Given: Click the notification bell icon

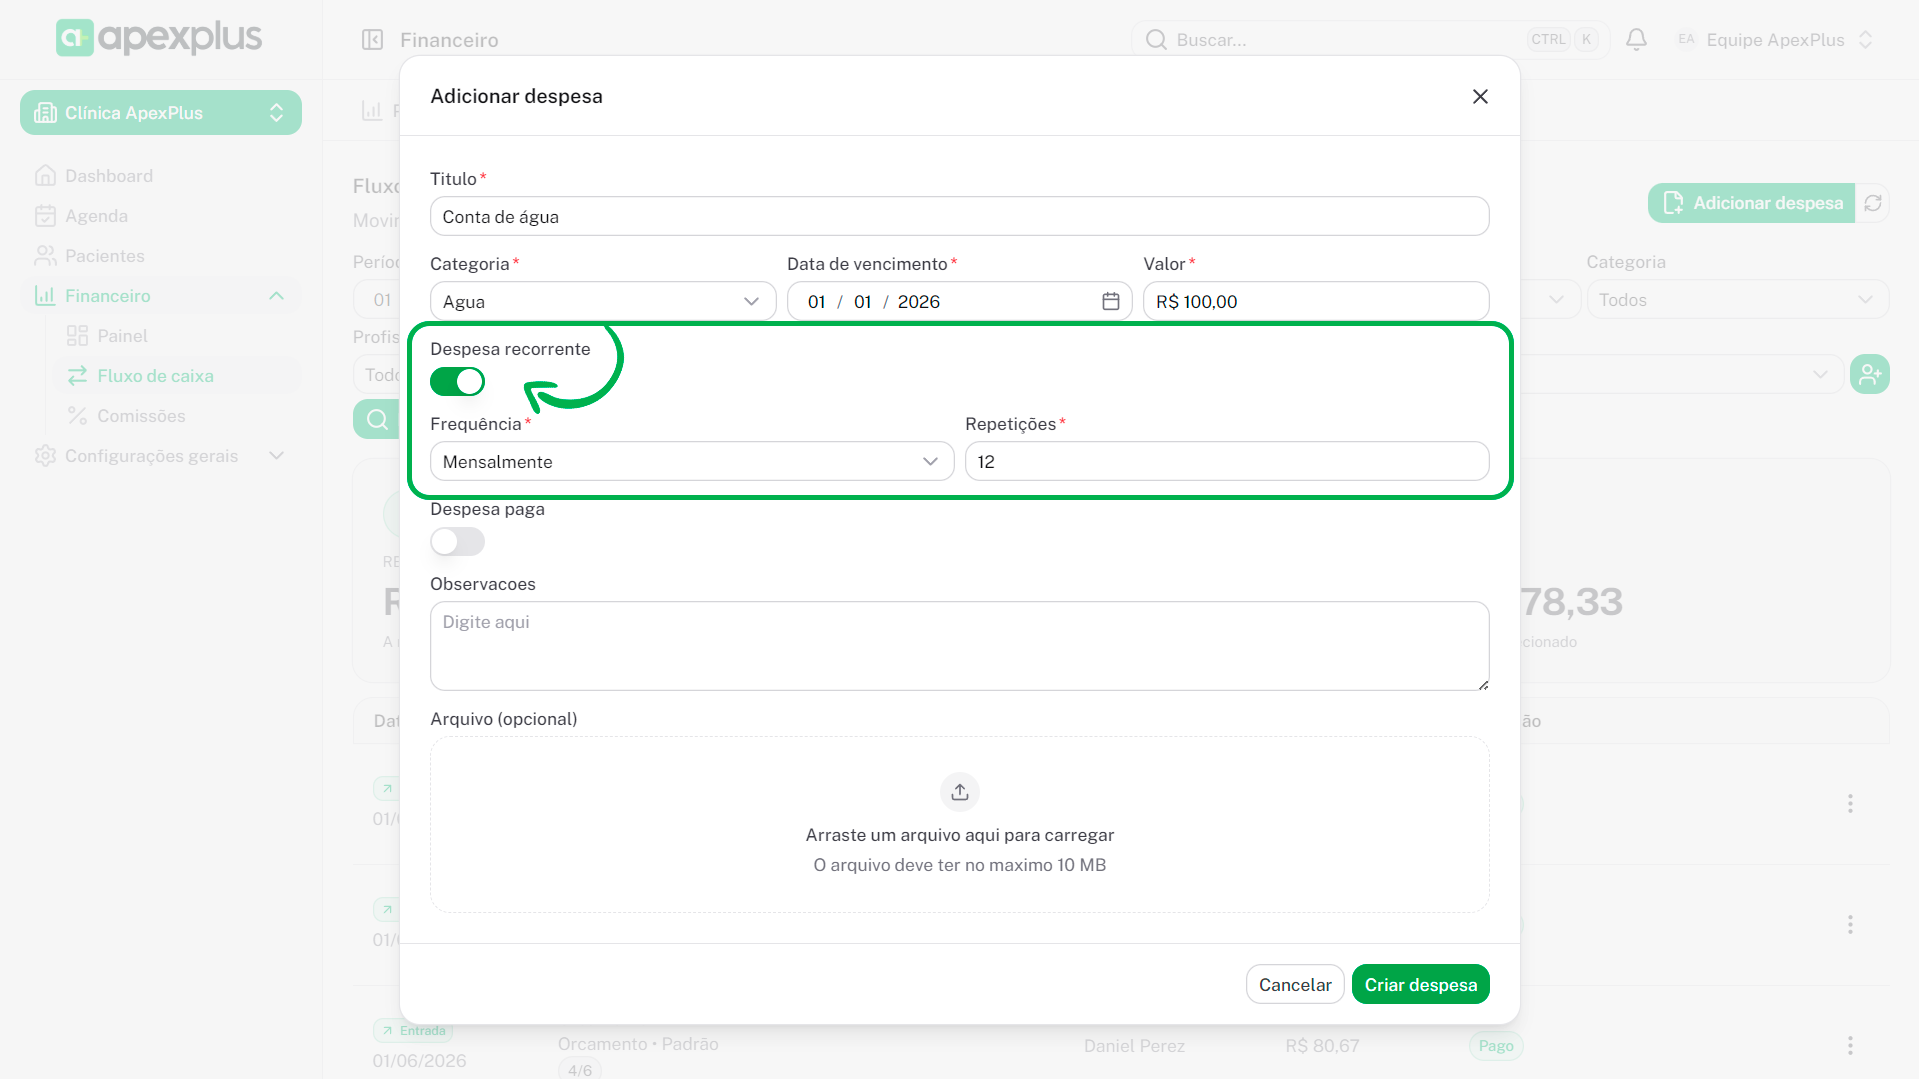Looking at the screenshot, I should pos(1636,40).
